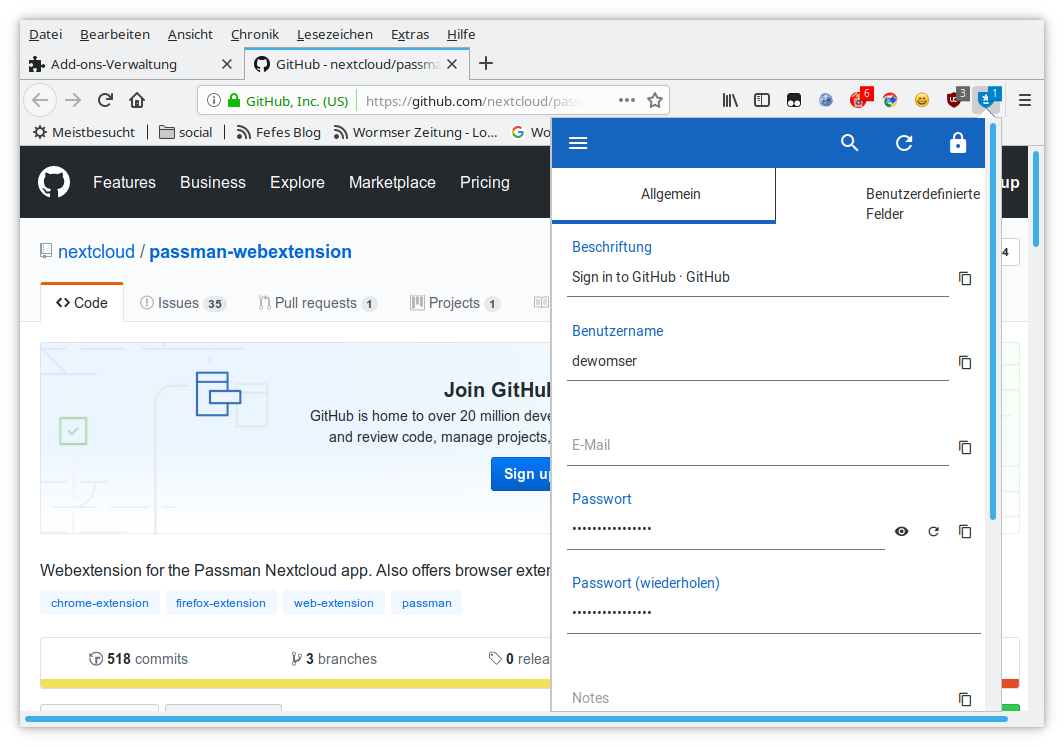Search credentials in Passman popup
Screen dimensions: 1064x747
(x=850, y=143)
